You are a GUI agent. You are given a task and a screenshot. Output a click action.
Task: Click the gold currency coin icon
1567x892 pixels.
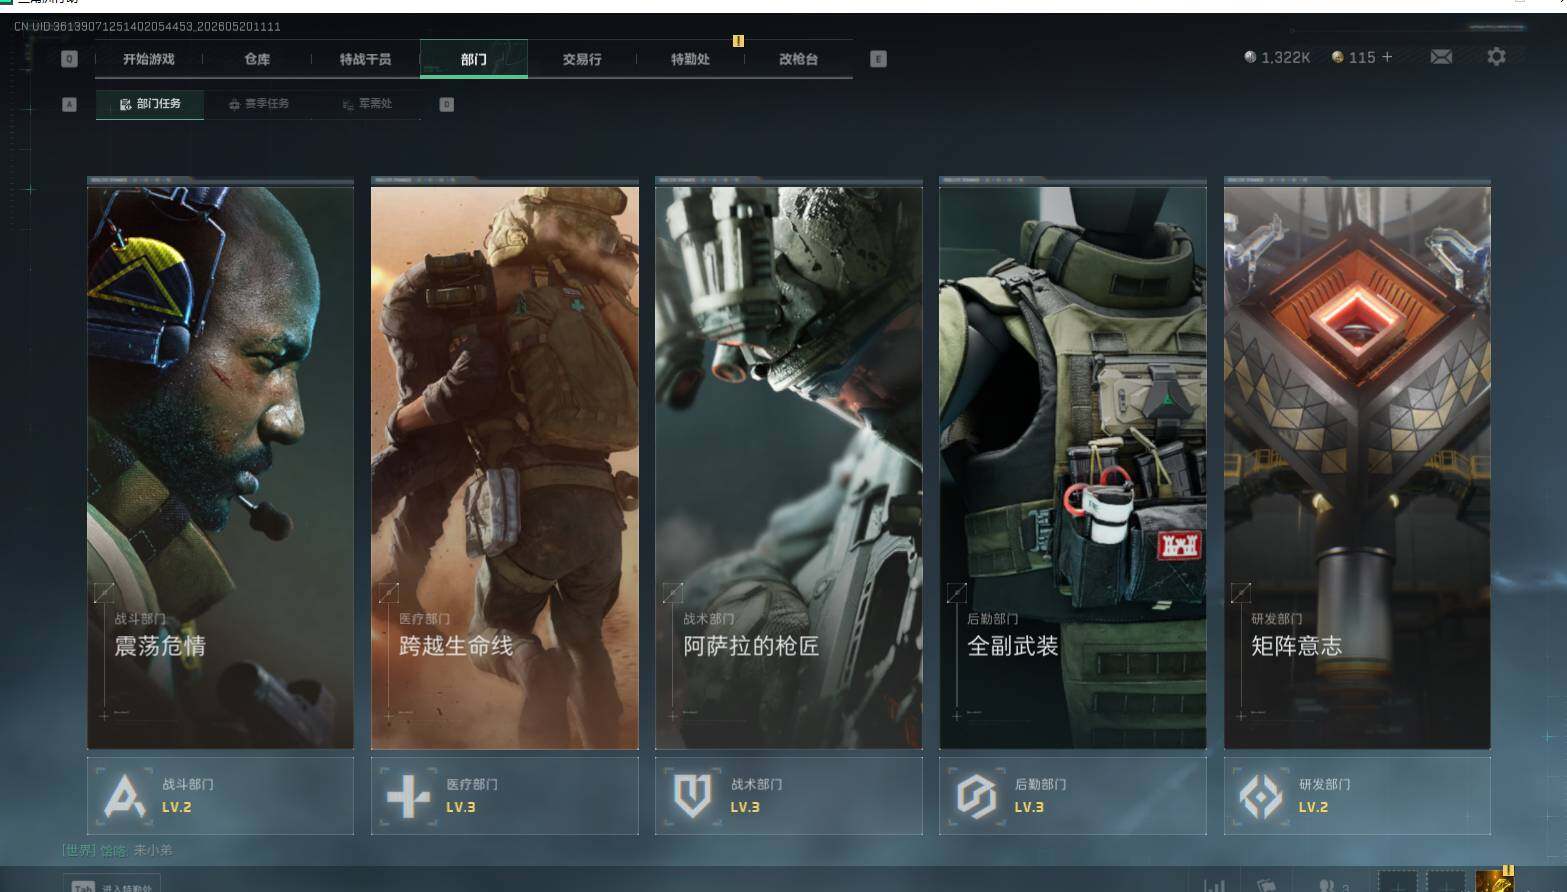(x=1337, y=57)
